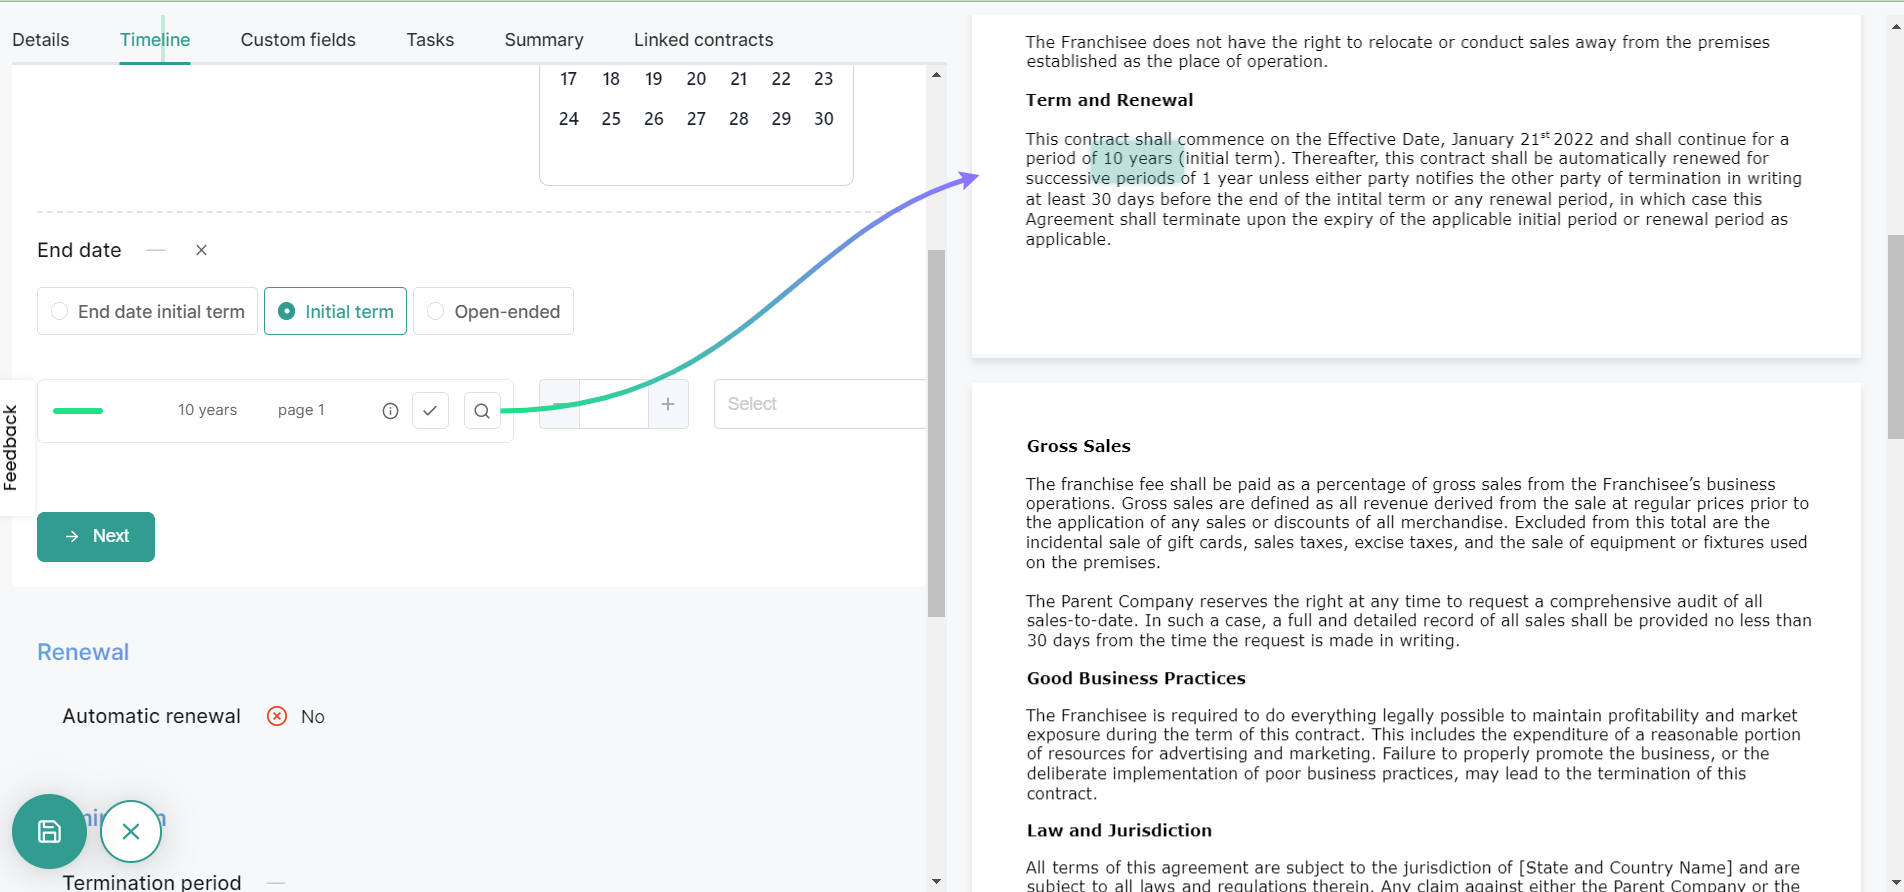
Task: Pick day 18 in the calendar
Action: coord(611,79)
